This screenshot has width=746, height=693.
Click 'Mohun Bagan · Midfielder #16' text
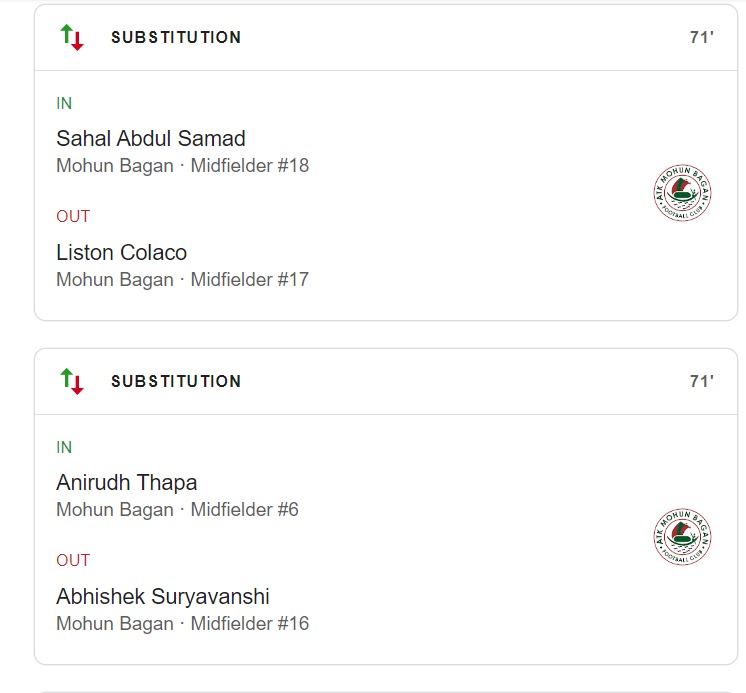pos(182,624)
